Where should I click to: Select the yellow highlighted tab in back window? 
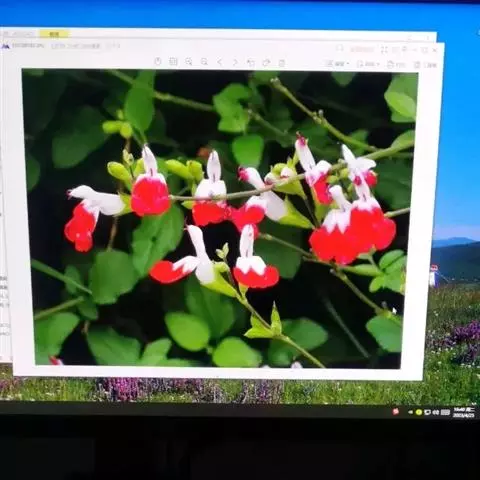click(54, 34)
